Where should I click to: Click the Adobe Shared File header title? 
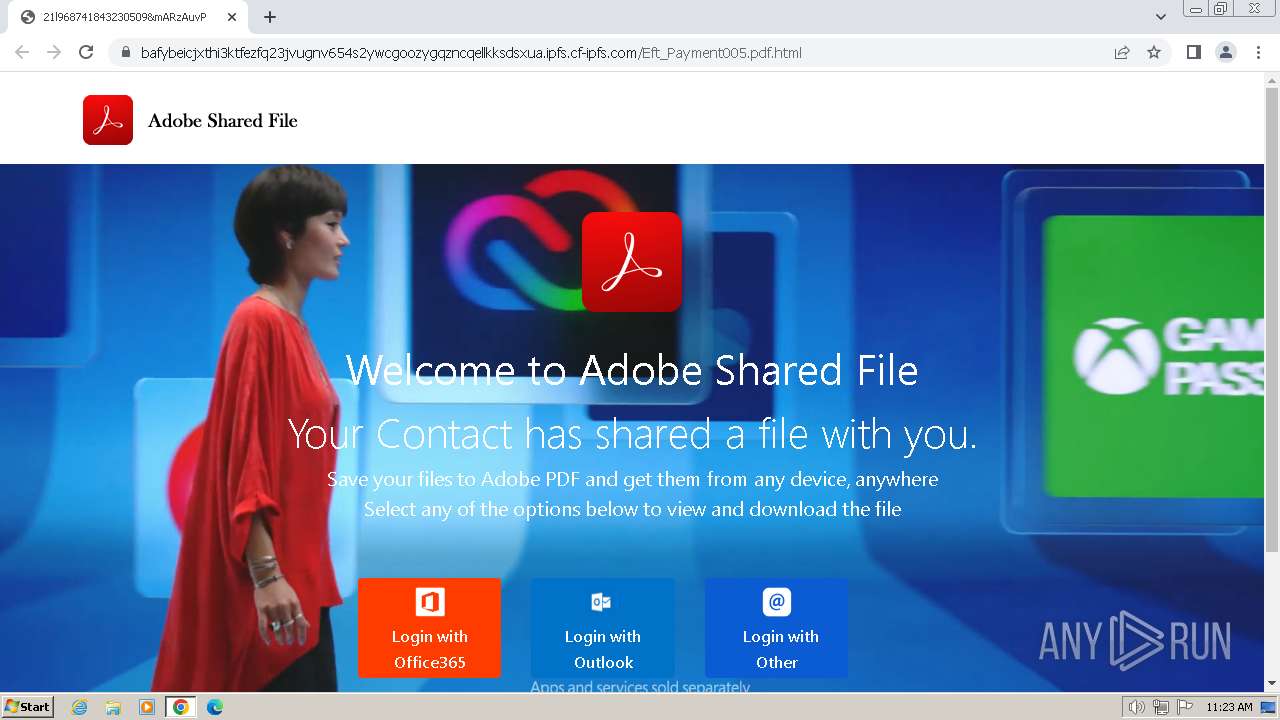pos(223,121)
